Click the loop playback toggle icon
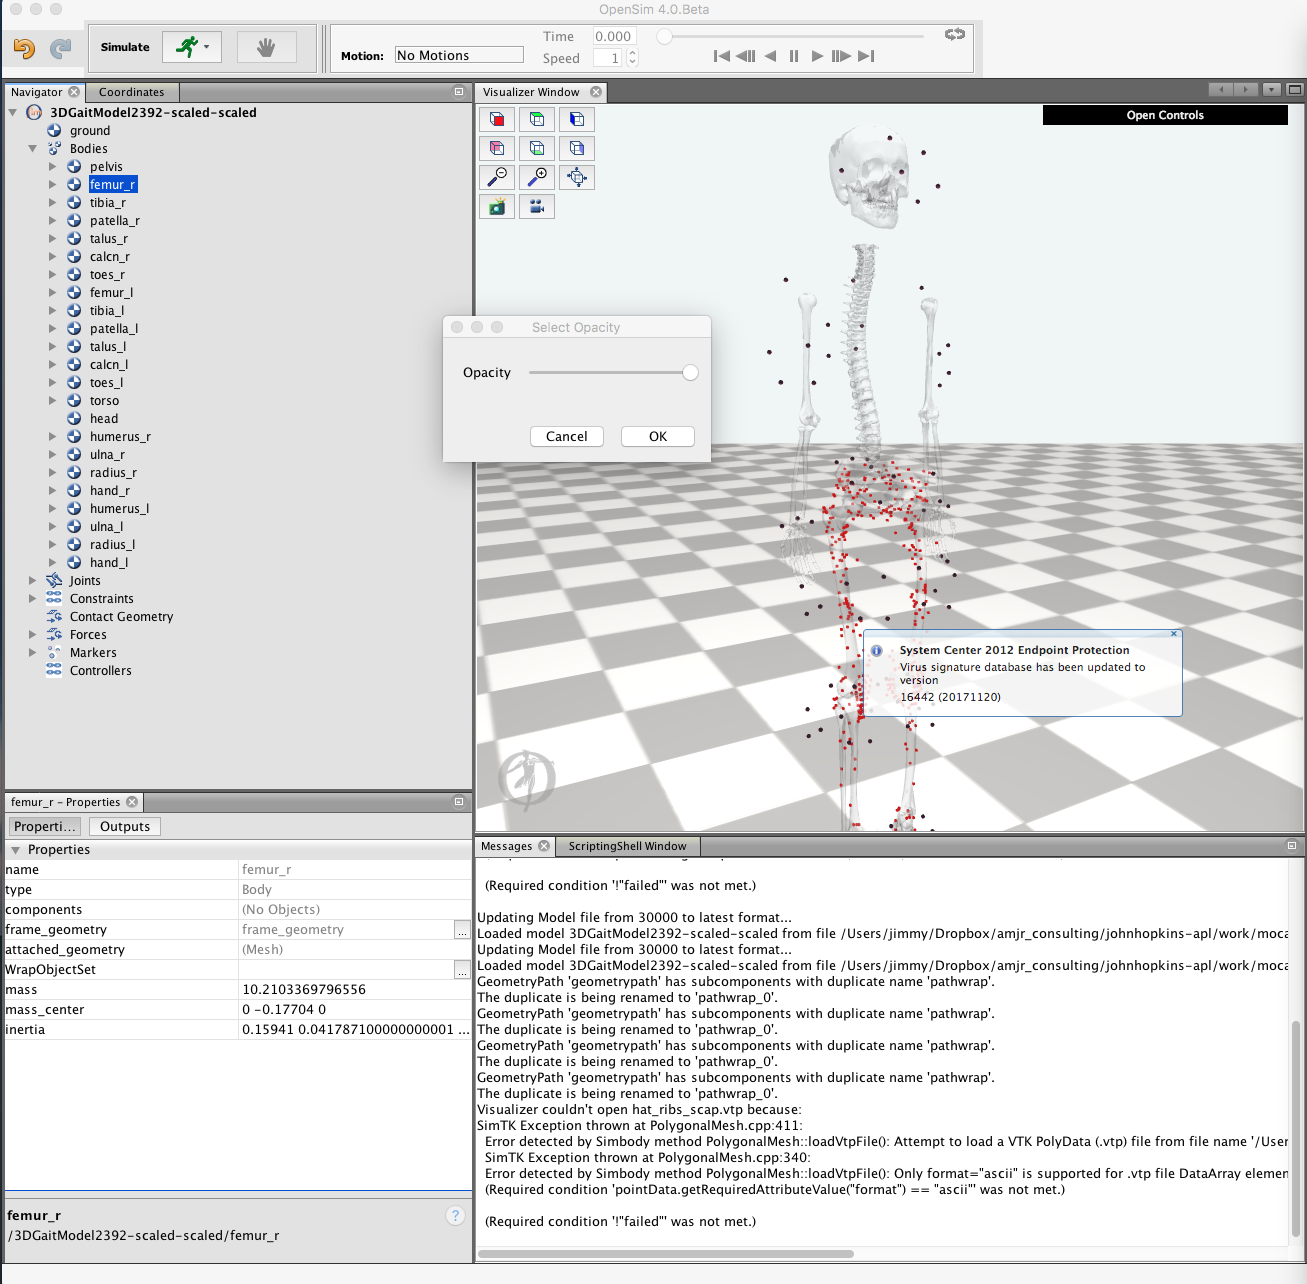This screenshot has height=1284, width=1307. pyautogui.click(x=954, y=33)
